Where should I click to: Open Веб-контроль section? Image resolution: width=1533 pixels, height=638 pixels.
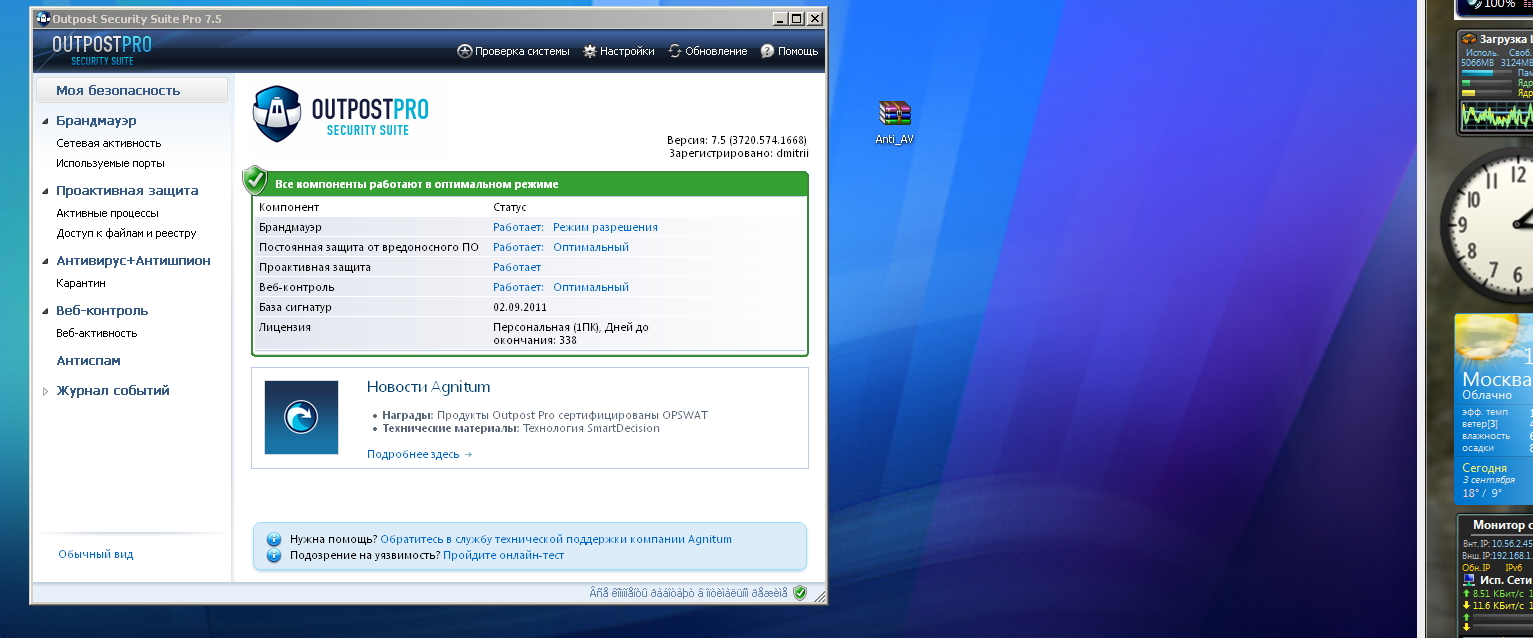[102, 310]
